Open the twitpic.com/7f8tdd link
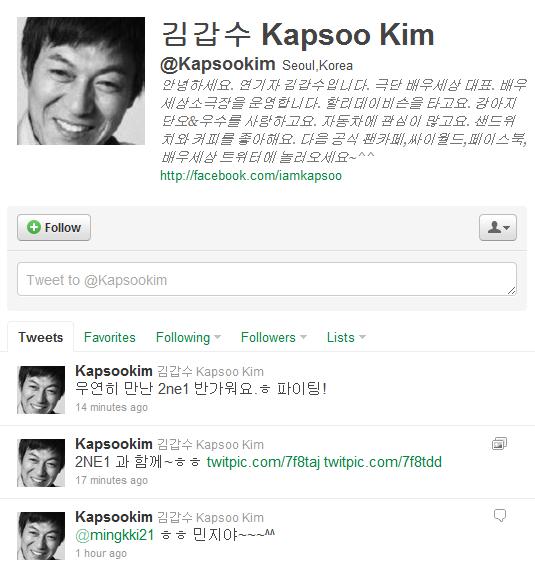Viewport: 535px width, 571px height. click(x=383, y=462)
